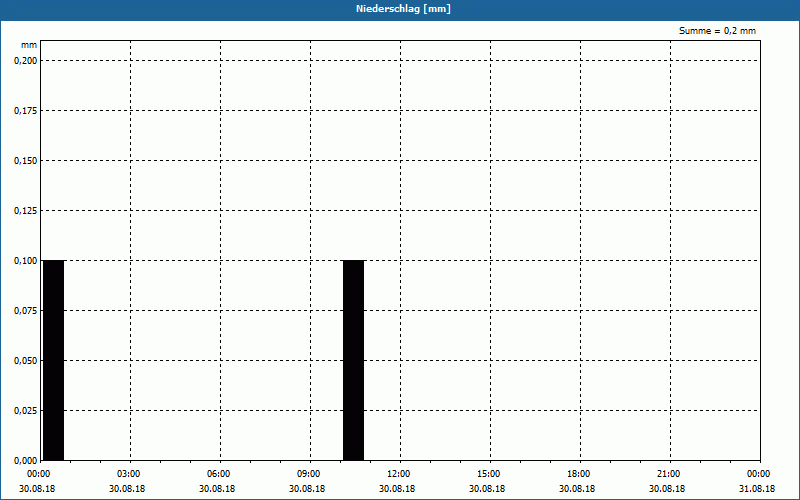Click the 09:00 time axis label

coord(308,474)
